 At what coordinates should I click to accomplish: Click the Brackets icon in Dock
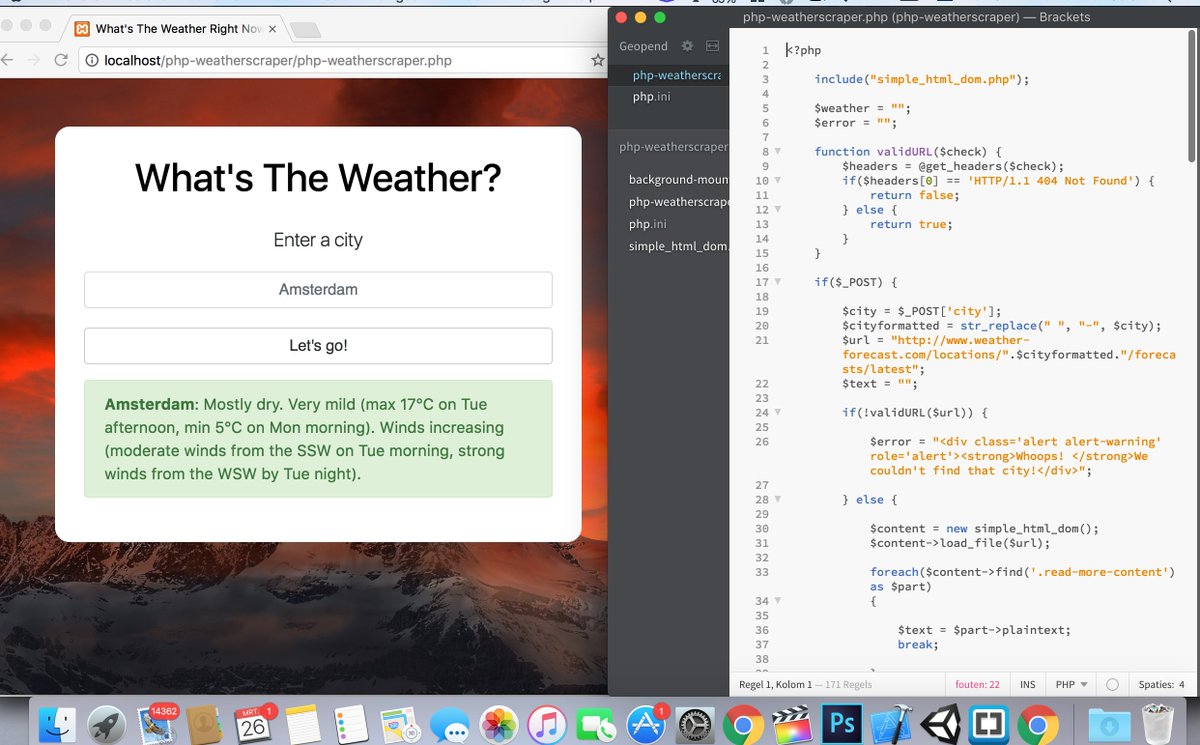[x=989, y=724]
